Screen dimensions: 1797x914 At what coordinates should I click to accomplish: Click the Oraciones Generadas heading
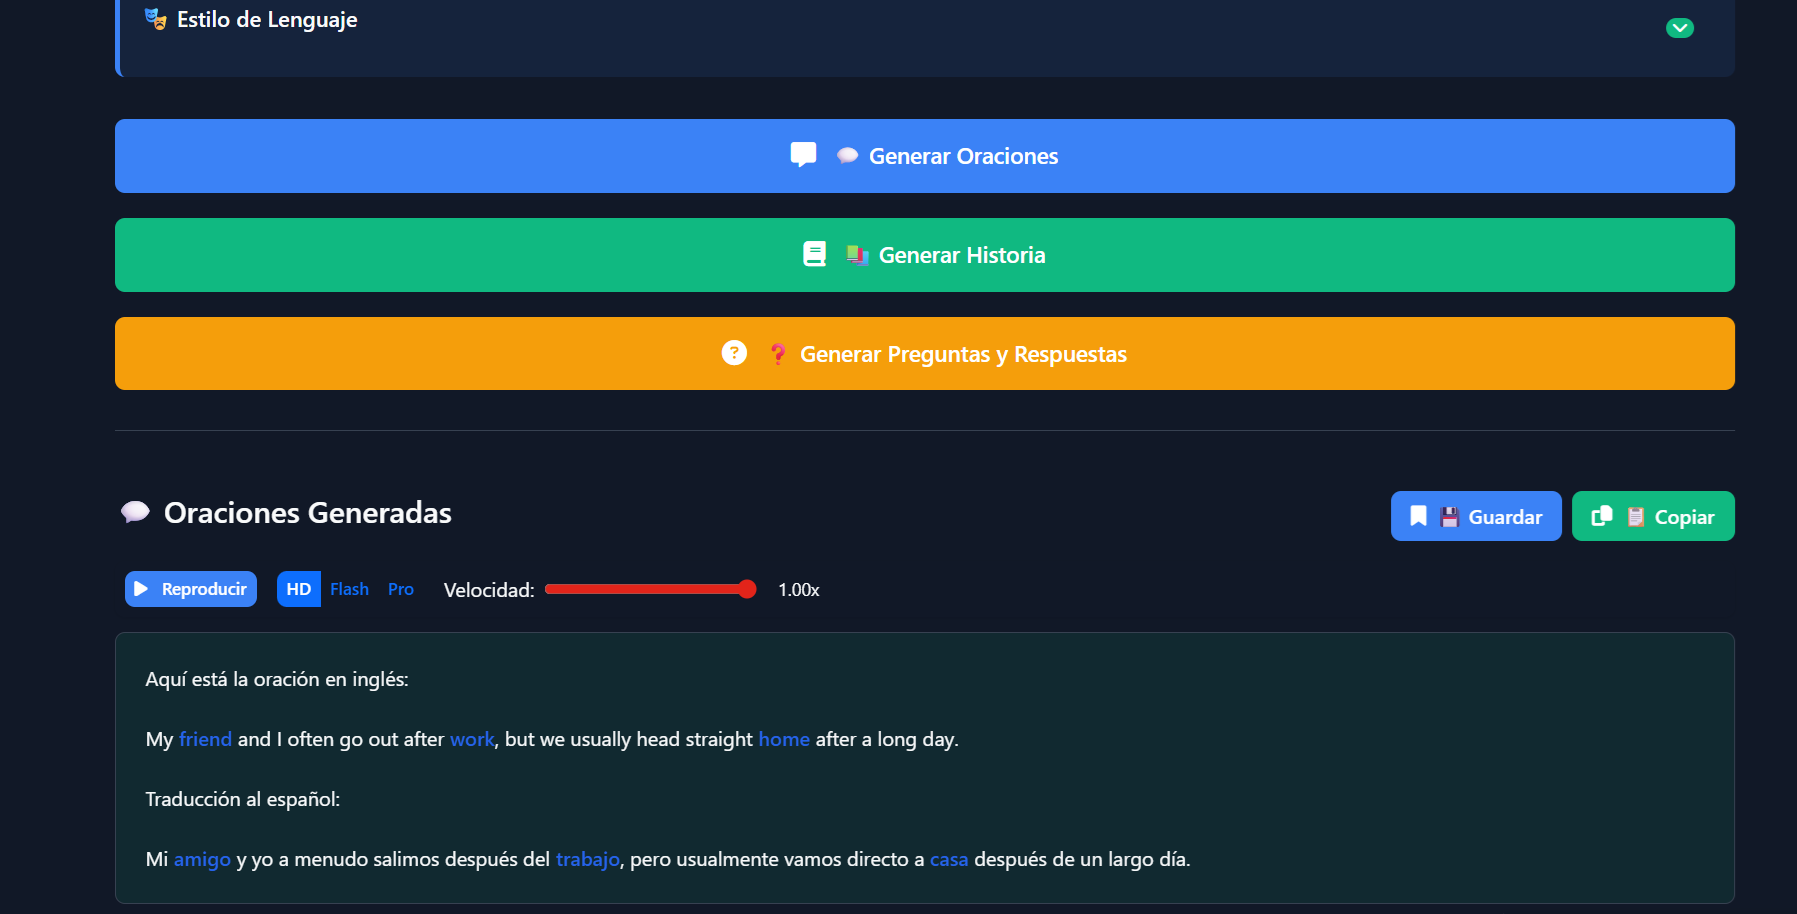click(x=308, y=513)
